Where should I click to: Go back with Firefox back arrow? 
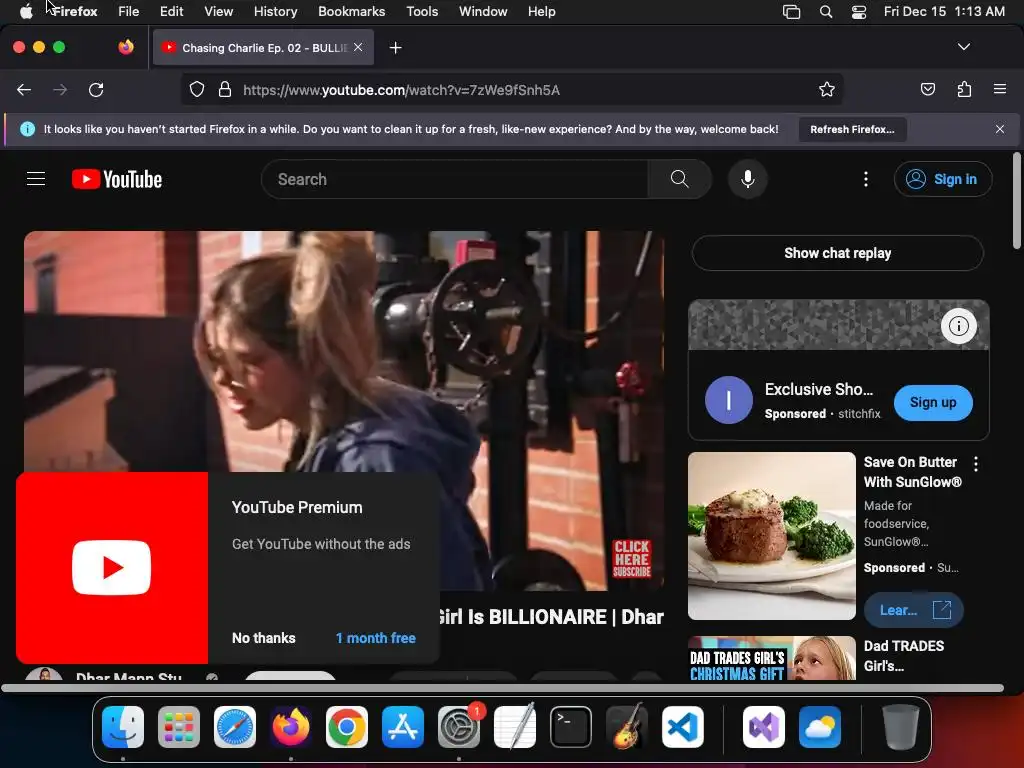(x=24, y=90)
